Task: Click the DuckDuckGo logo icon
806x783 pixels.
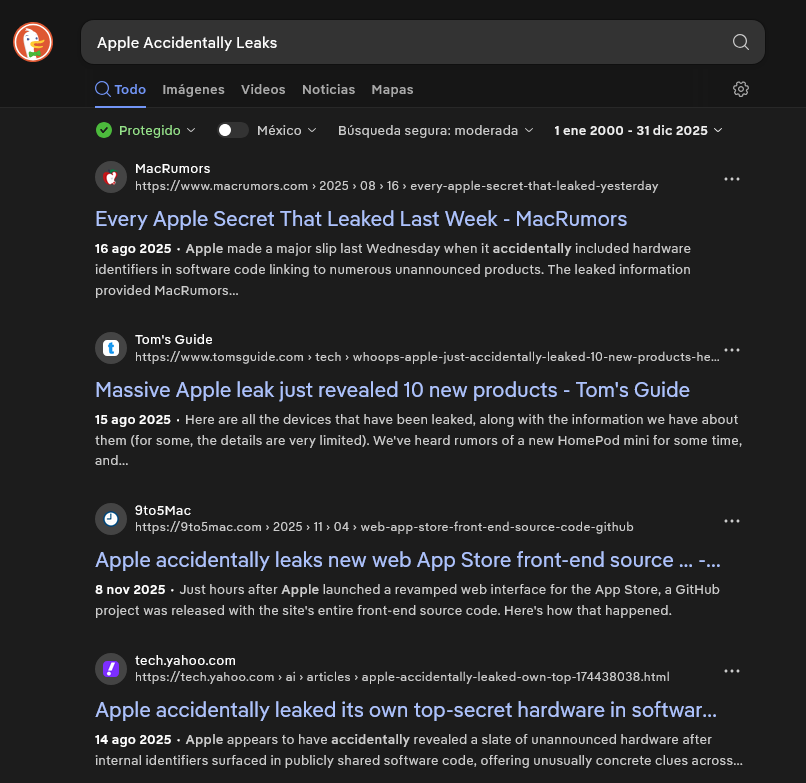Action: point(32,42)
